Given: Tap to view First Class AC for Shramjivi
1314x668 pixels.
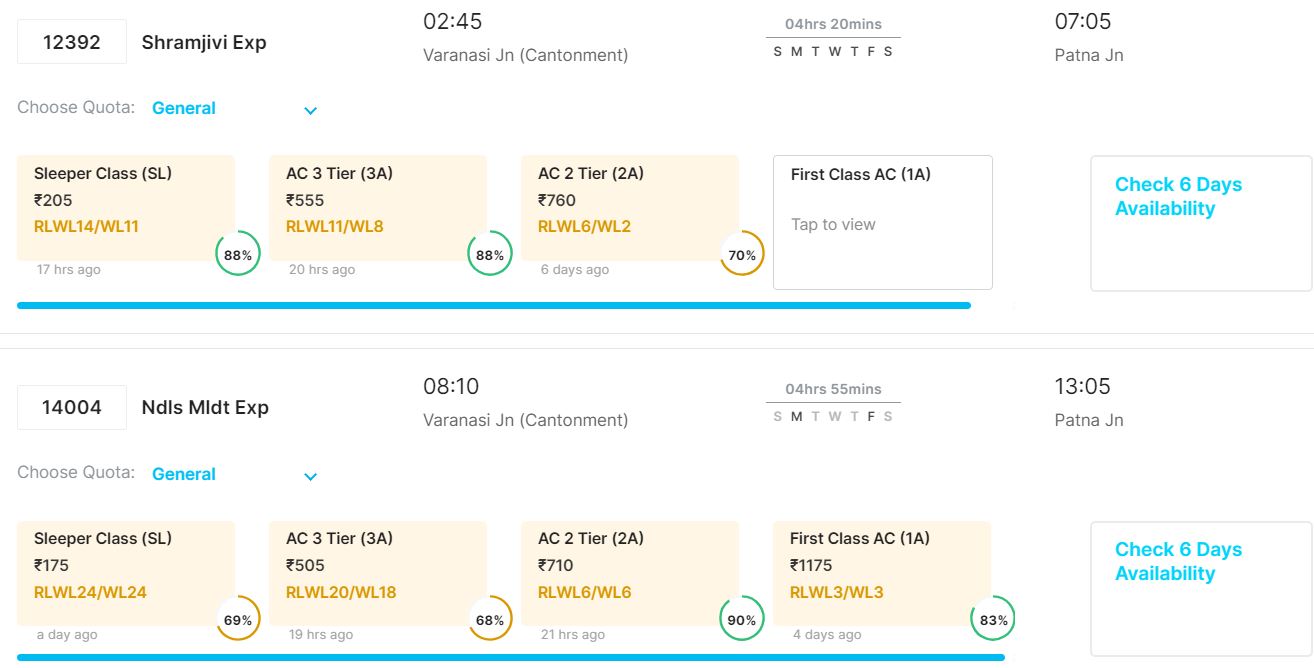Looking at the screenshot, I should pos(882,222).
